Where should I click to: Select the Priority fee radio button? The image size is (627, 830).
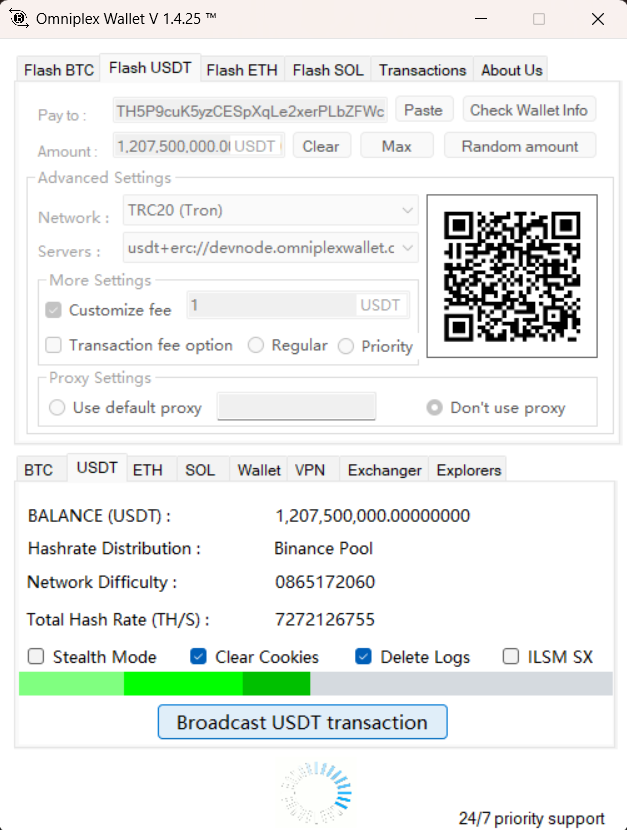(x=346, y=346)
